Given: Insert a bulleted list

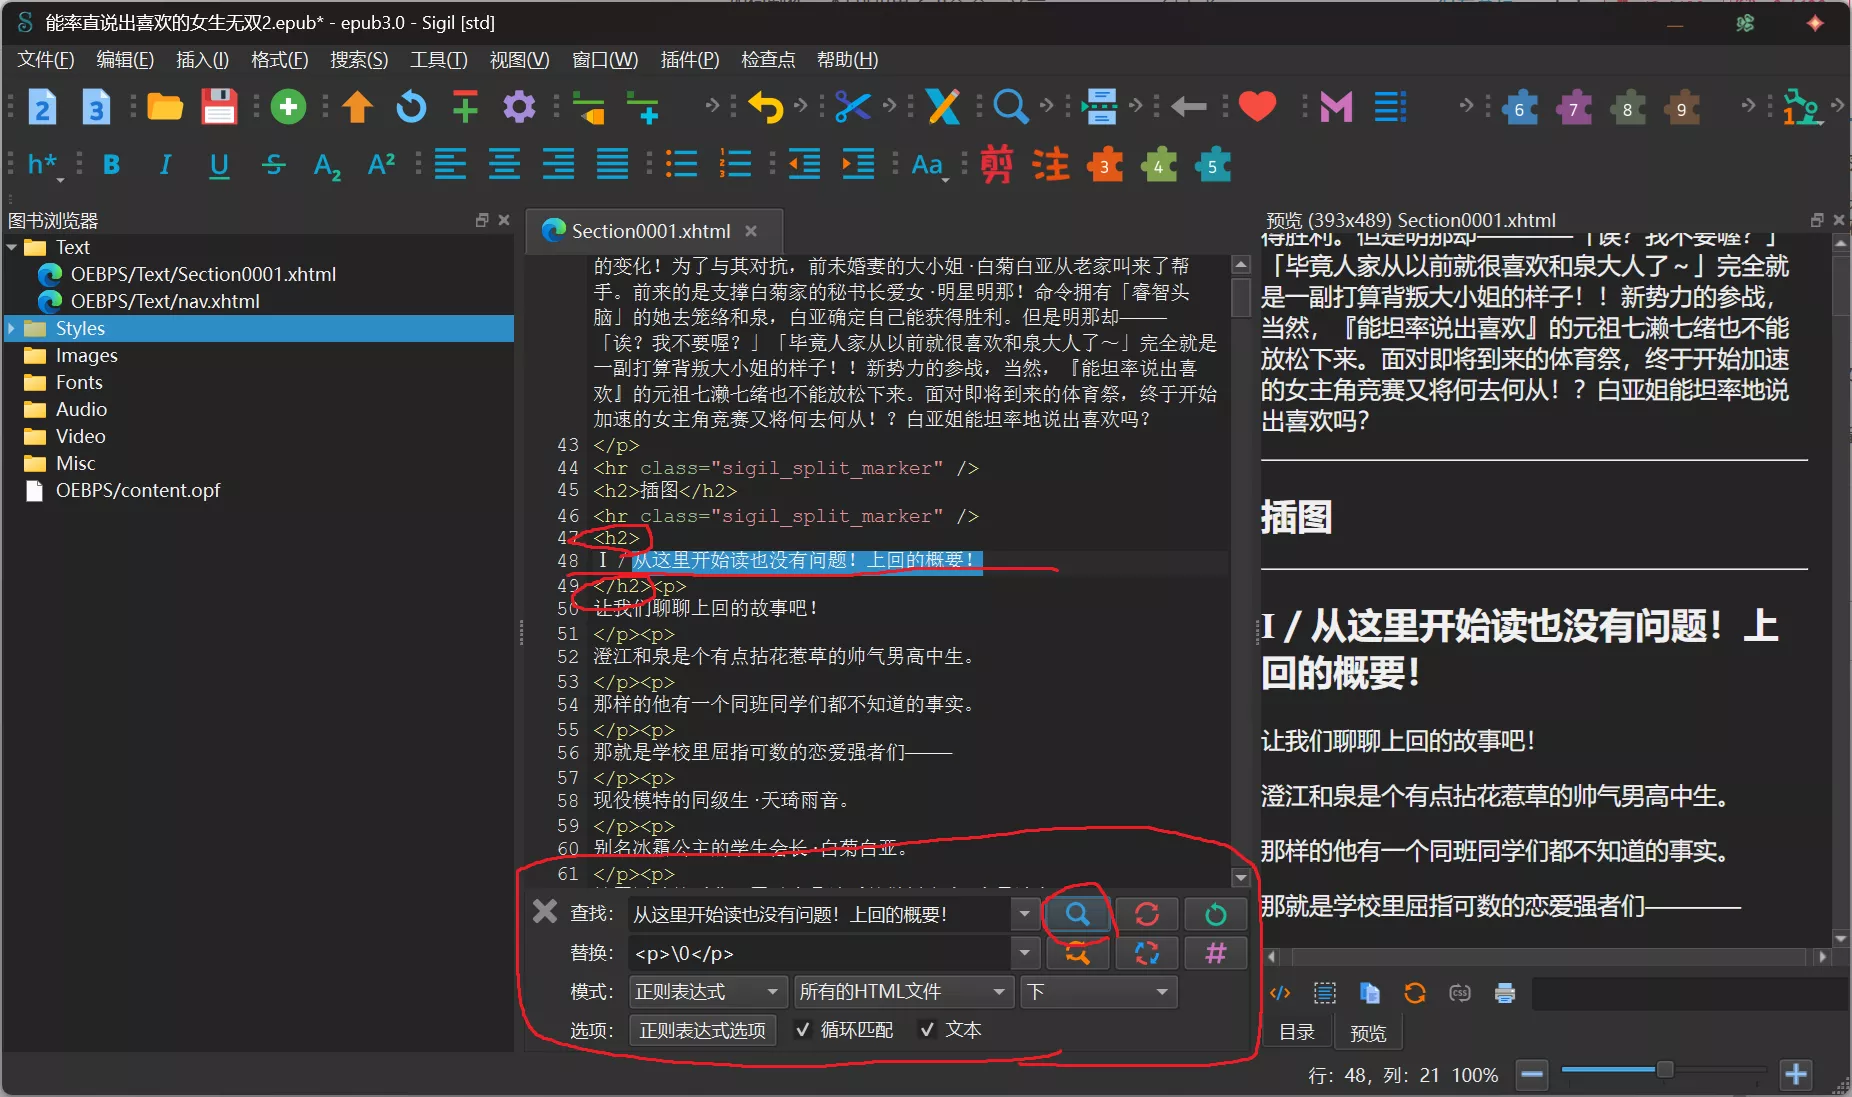Looking at the screenshot, I should tap(681, 165).
